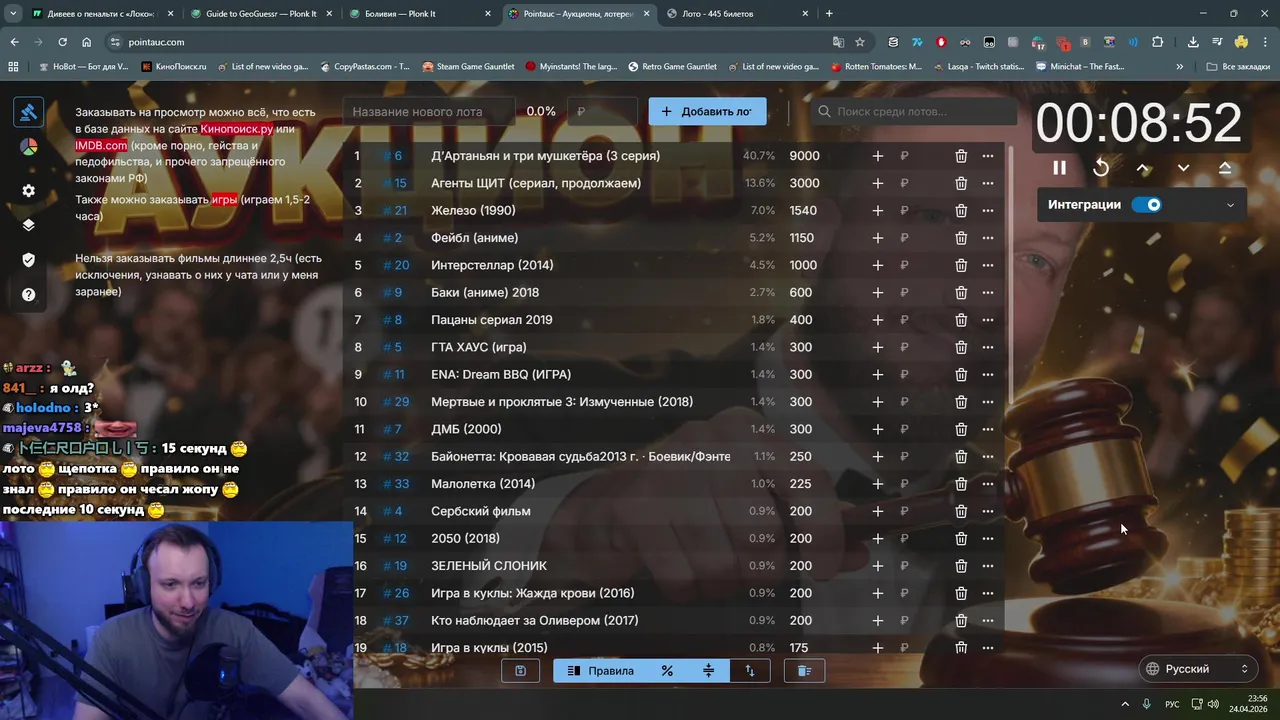Reload the page

[62, 42]
